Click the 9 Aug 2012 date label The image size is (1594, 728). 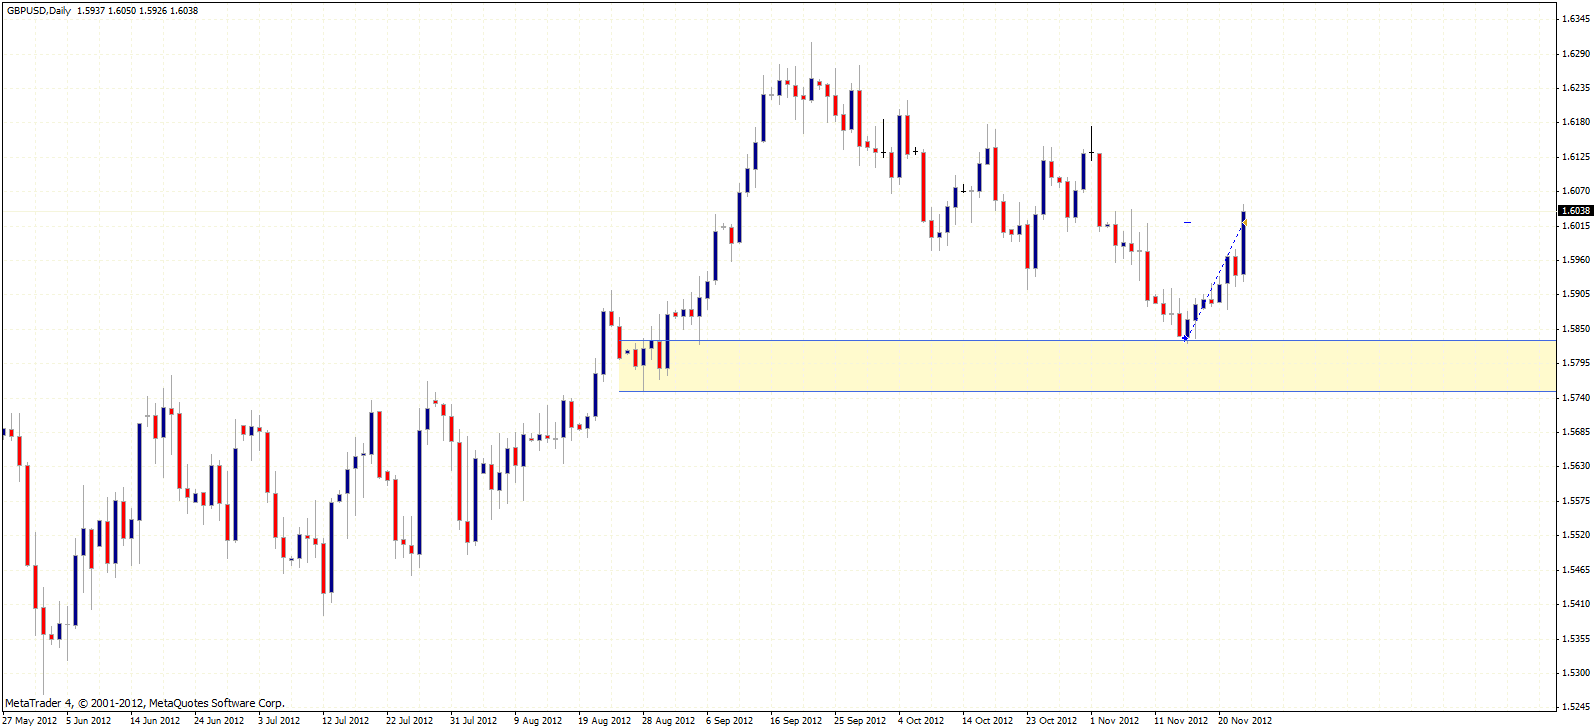[538, 721]
